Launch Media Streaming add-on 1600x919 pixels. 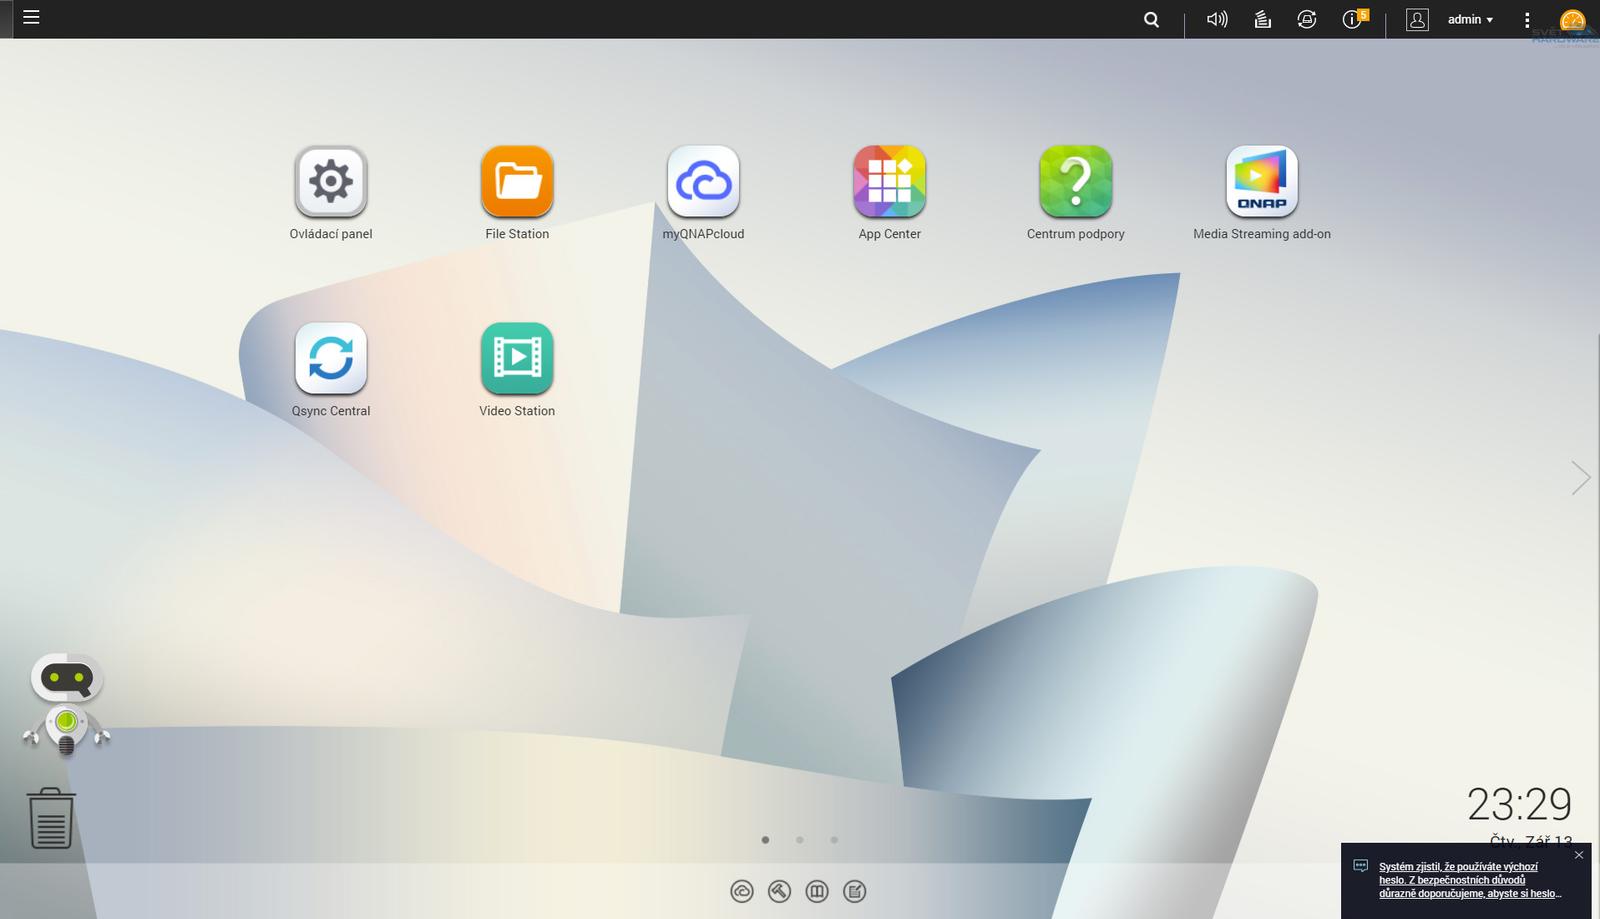pyautogui.click(x=1261, y=182)
